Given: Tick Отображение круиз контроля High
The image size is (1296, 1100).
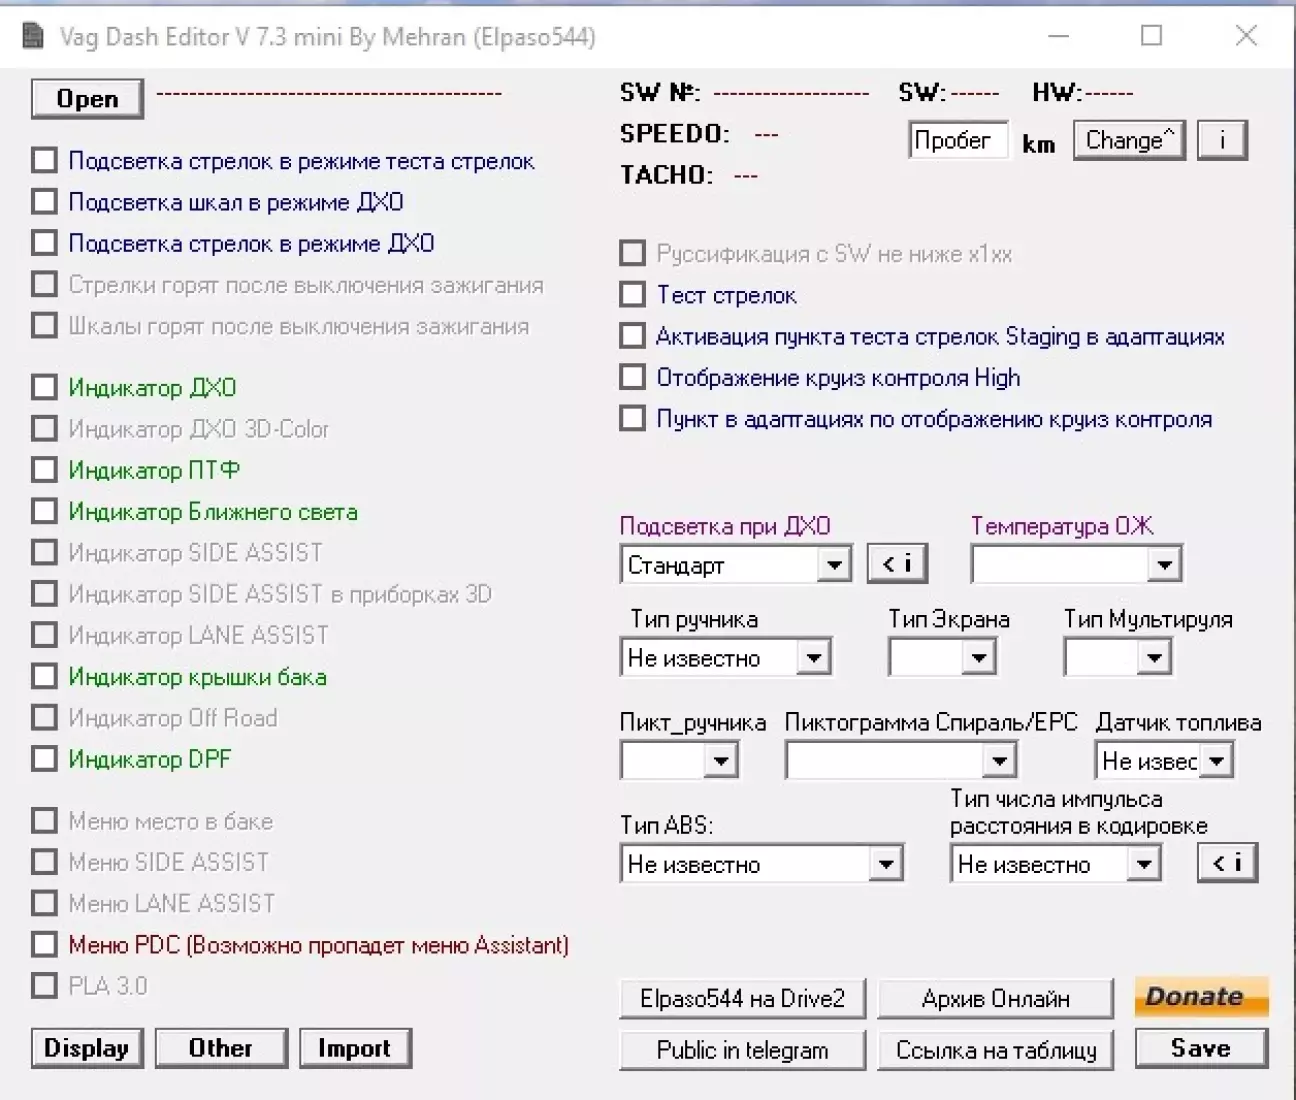Looking at the screenshot, I should tap(632, 377).
